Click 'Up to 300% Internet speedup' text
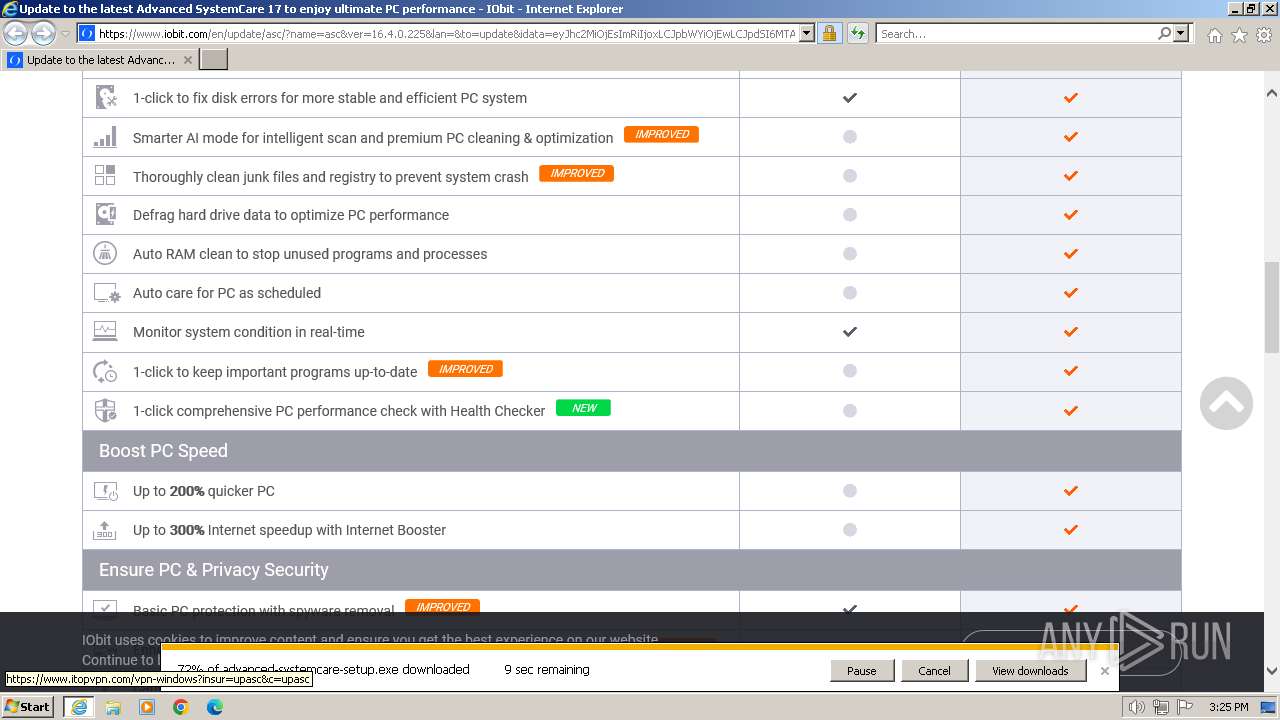The image size is (1280, 720). click(289, 530)
